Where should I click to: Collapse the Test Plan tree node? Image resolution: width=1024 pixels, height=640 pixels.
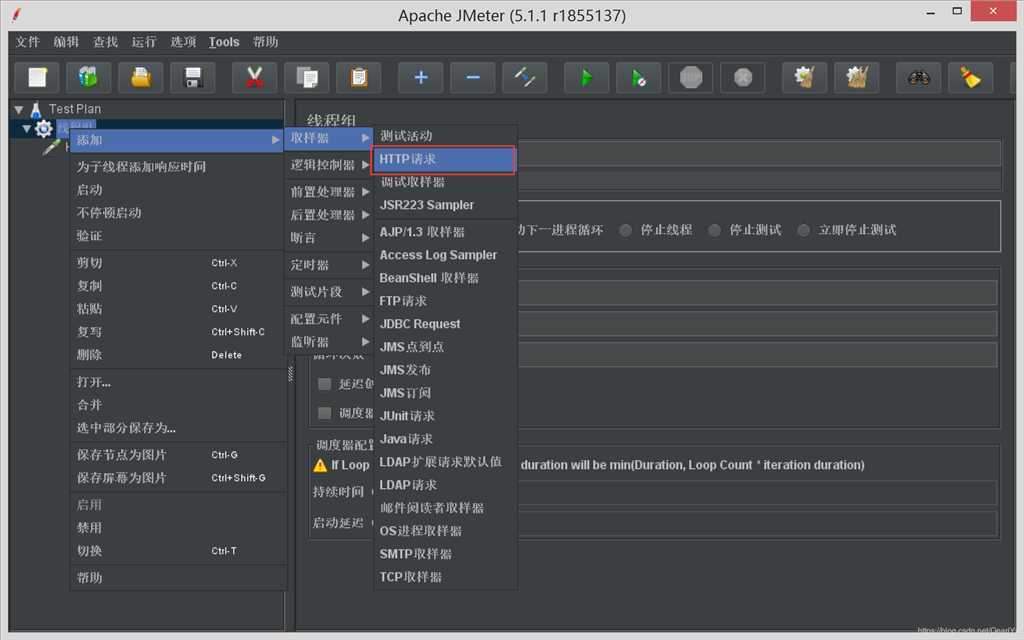click(19, 109)
